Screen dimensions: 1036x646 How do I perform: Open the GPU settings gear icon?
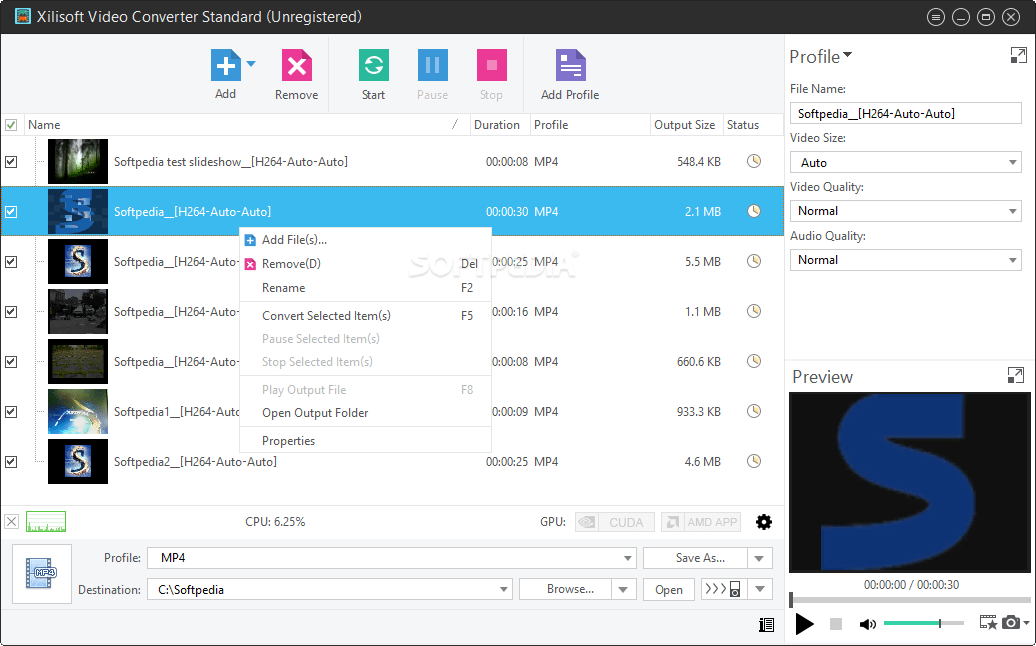coord(764,521)
